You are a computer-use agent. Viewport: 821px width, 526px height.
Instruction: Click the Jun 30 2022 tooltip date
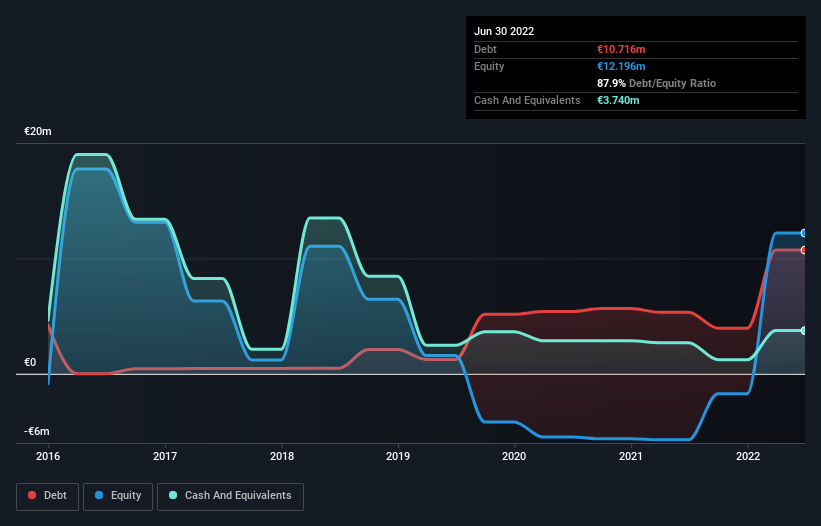tap(504, 31)
